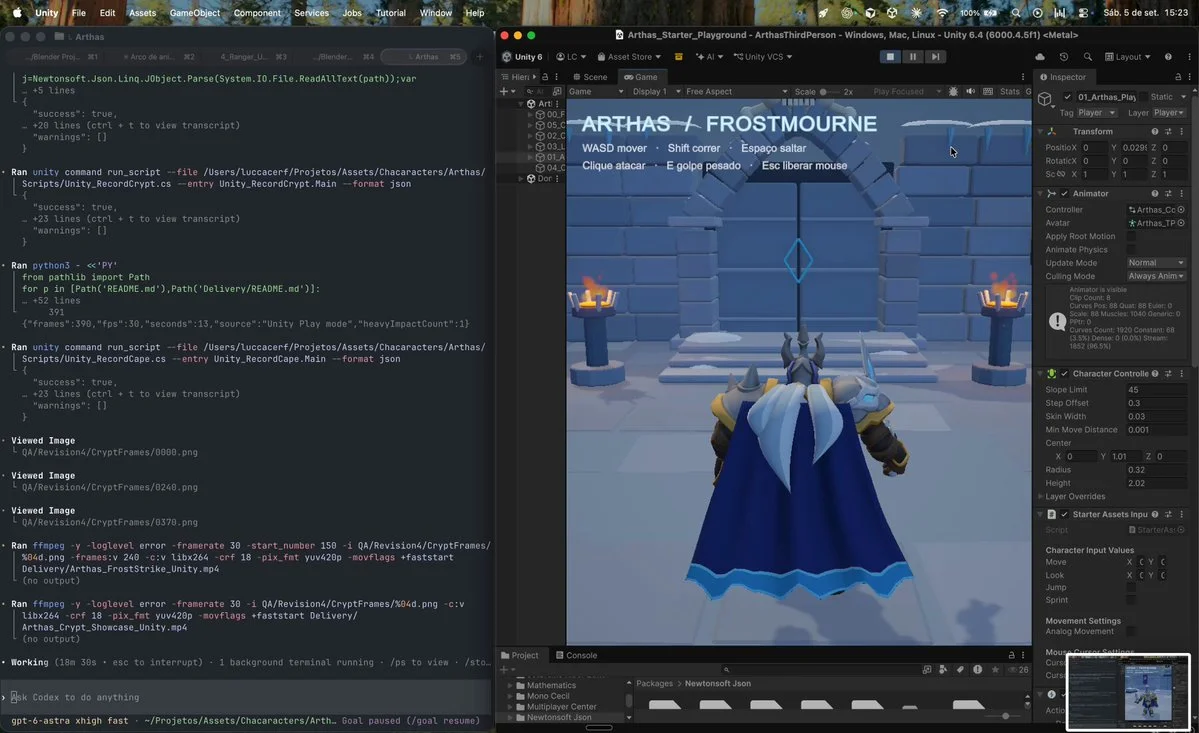Open Unity VCS dropdown
The width and height of the screenshot is (1199, 733).
(x=762, y=57)
